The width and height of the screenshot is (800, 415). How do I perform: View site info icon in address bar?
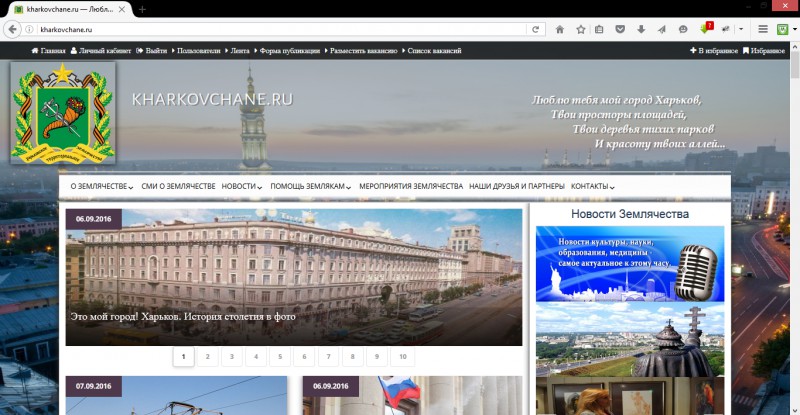[x=30, y=30]
